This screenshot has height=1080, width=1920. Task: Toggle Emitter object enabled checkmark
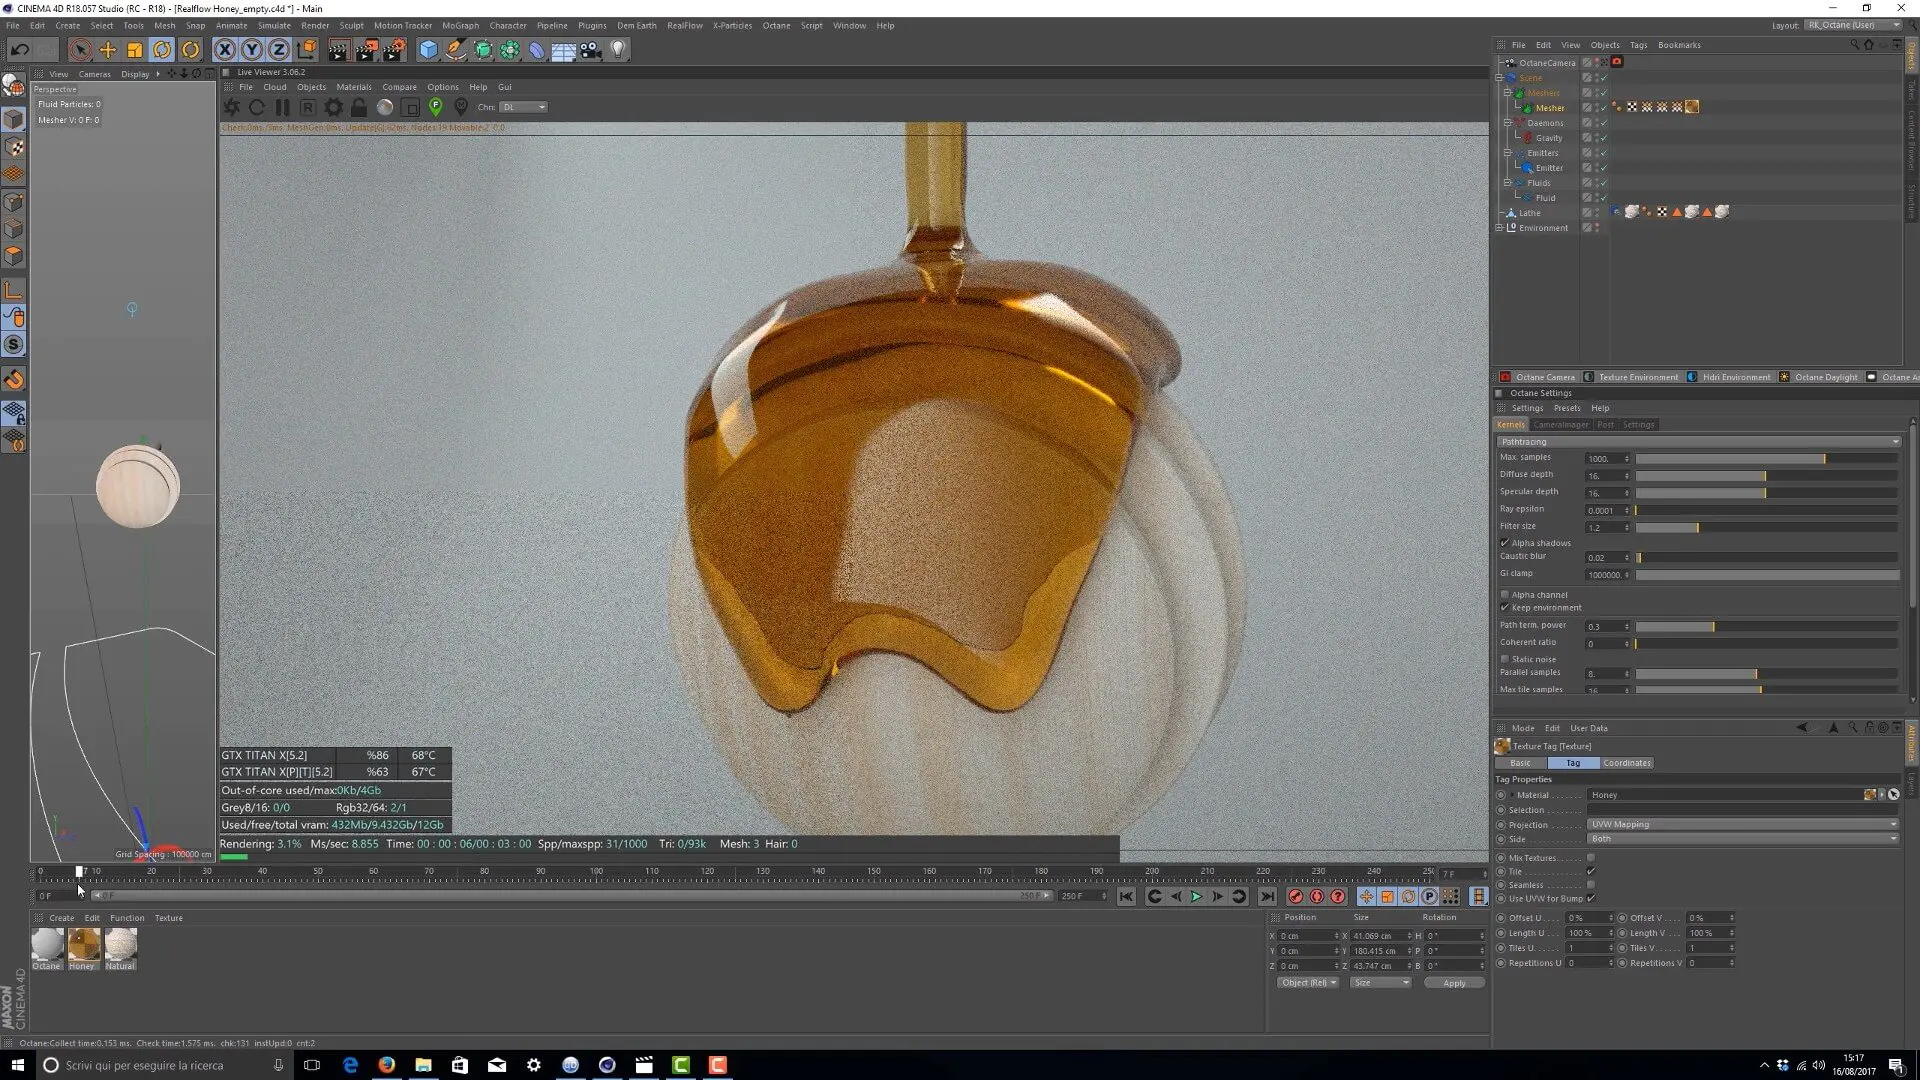[1603, 168]
